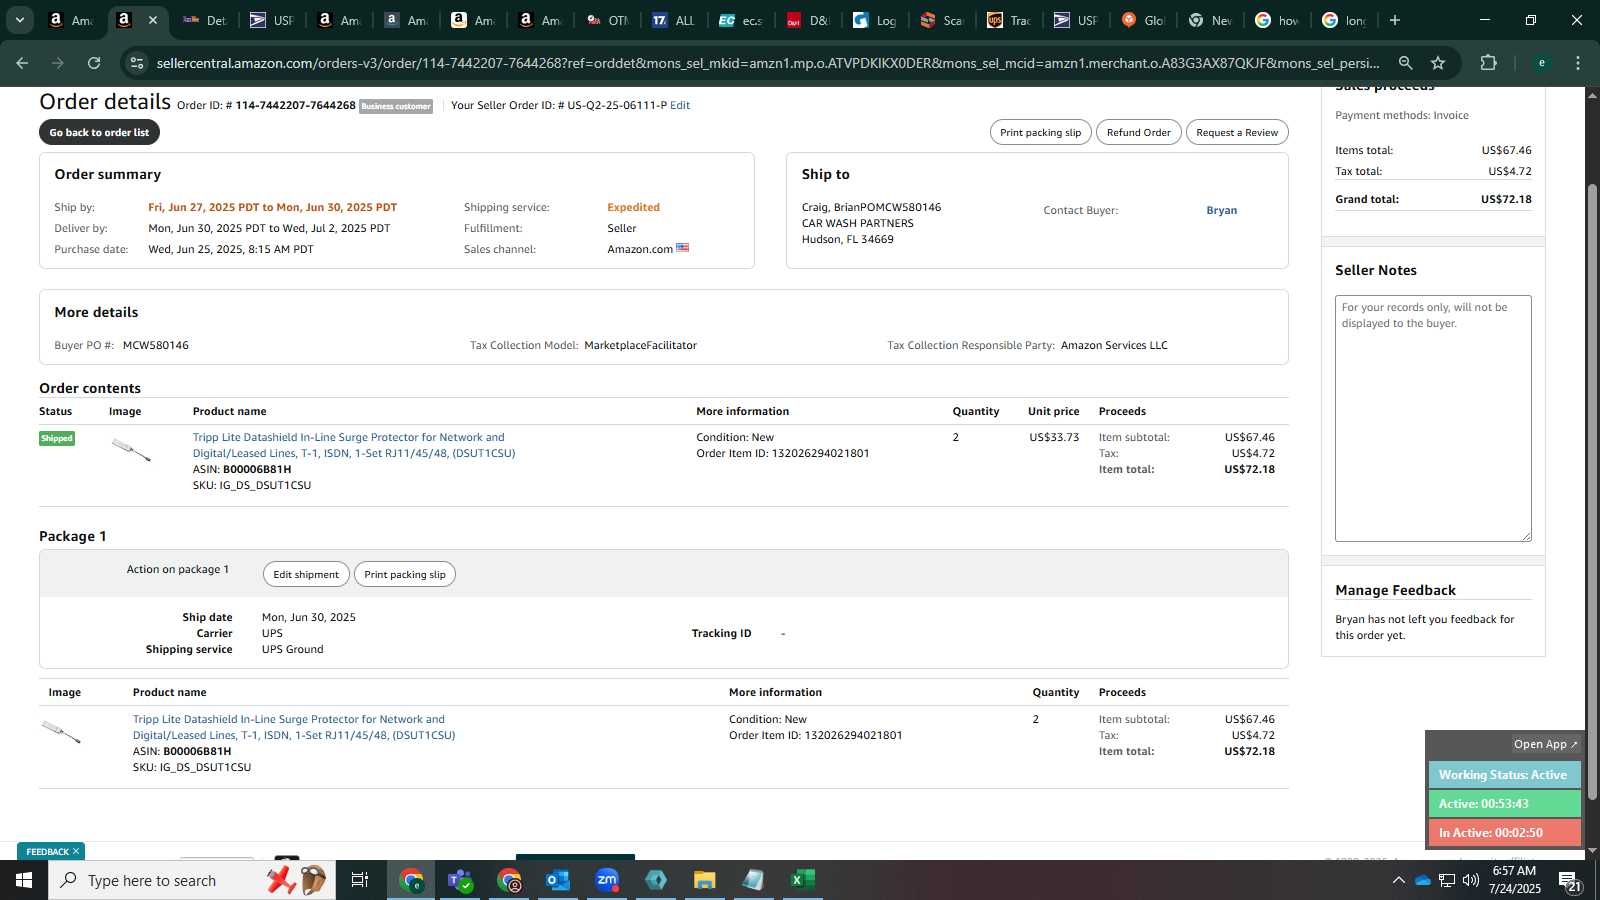The height and width of the screenshot is (900, 1600).
Task: Click the top Print packing slip button
Action: pyautogui.click(x=1040, y=132)
